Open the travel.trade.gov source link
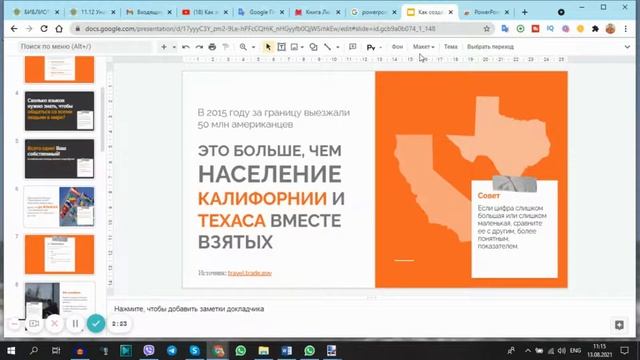 pos(249,273)
